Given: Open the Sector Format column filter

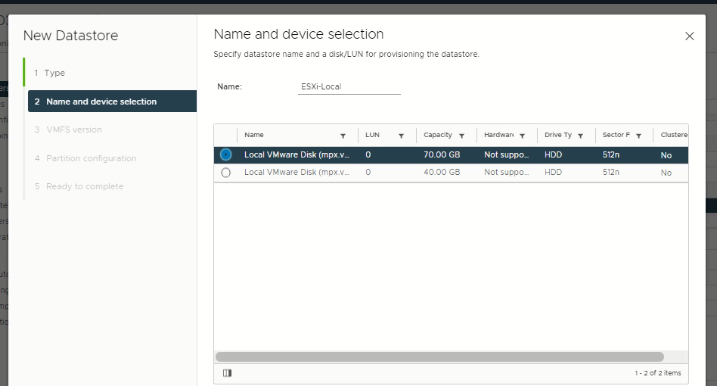Looking at the screenshot, I should coord(639,136).
